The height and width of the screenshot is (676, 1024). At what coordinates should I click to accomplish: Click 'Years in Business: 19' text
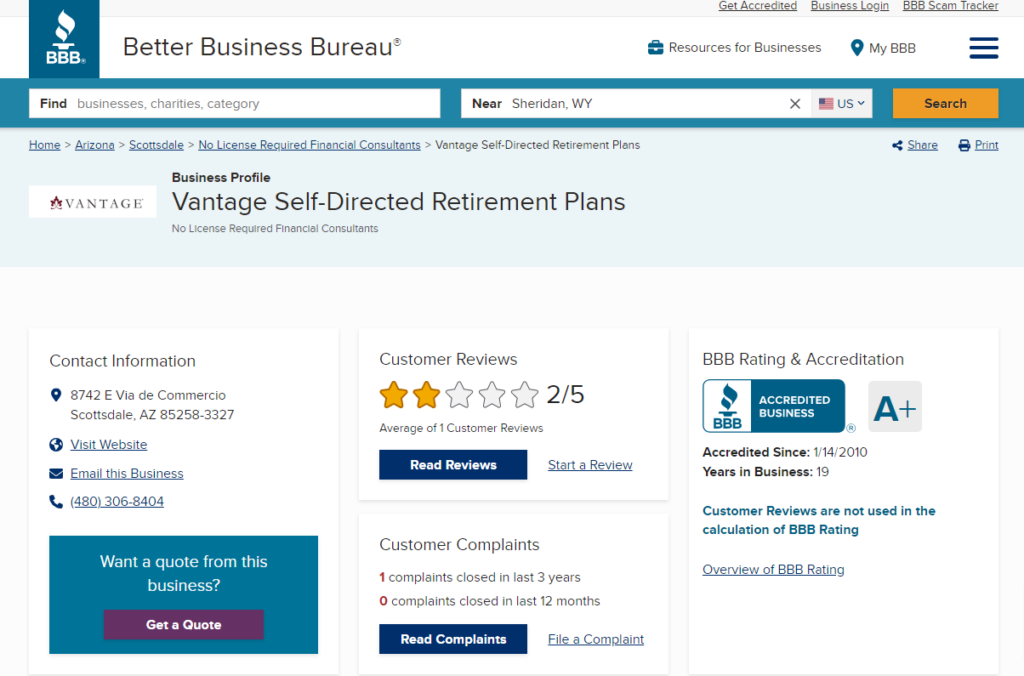[x=765, y=472]
